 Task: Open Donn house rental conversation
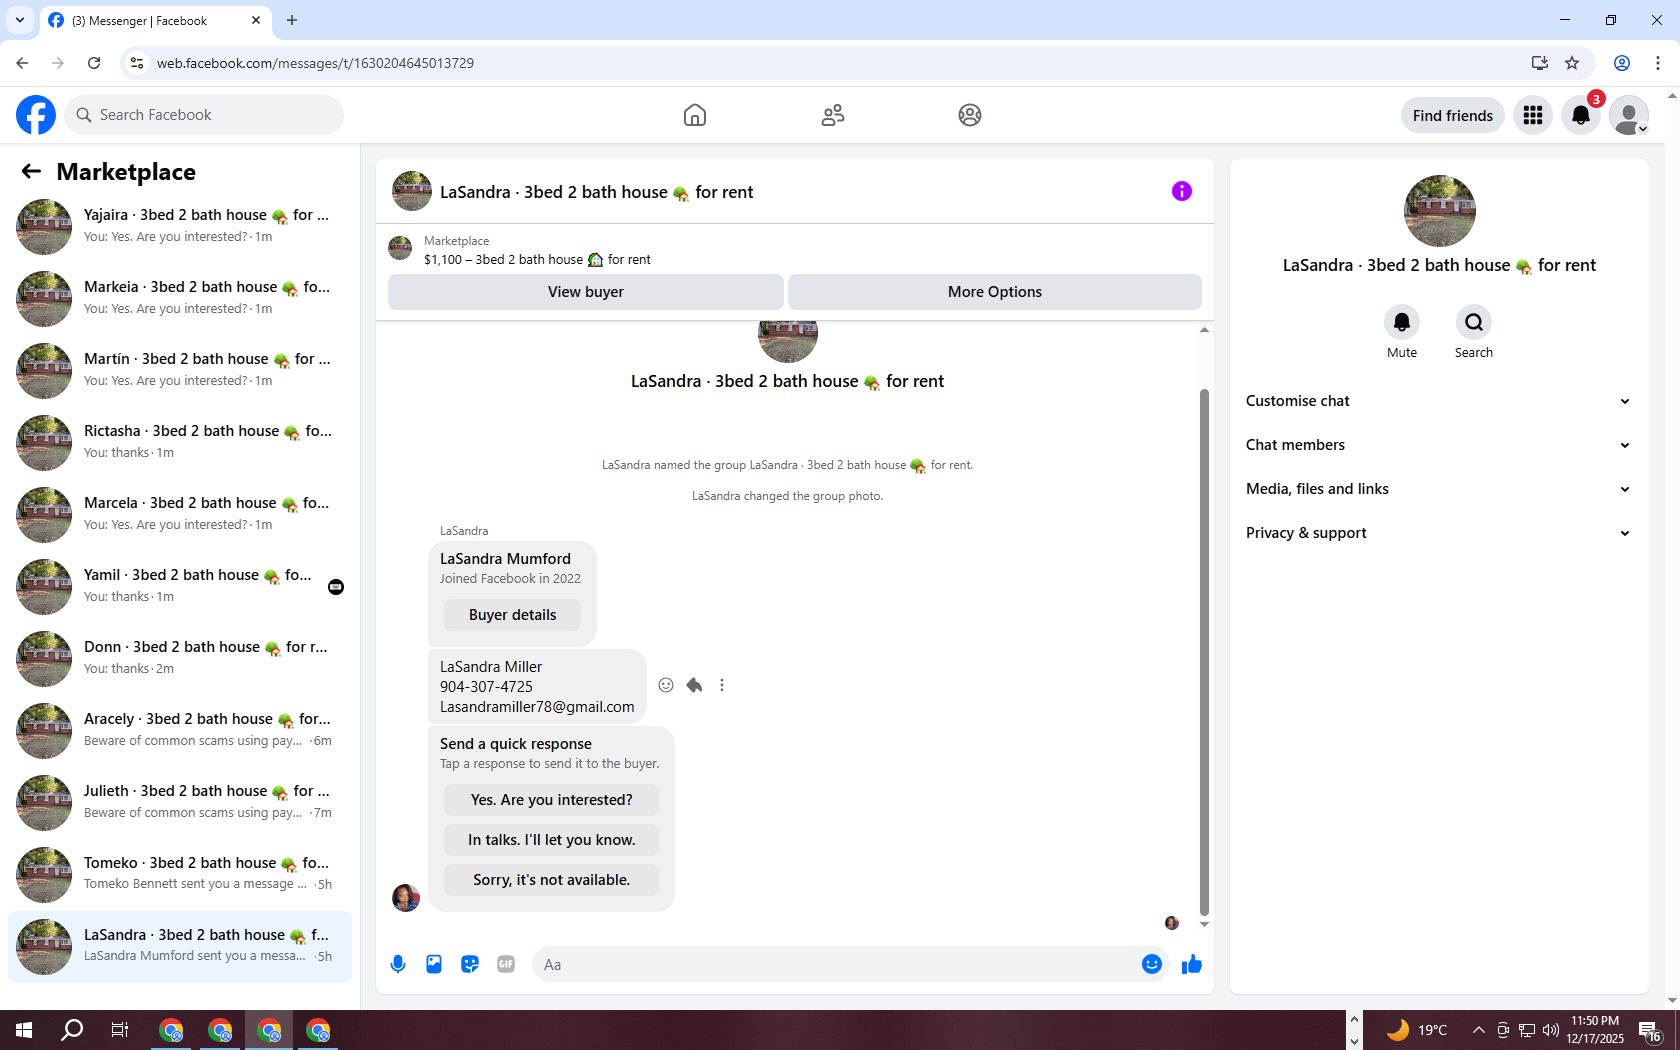[x=180, y=659]
